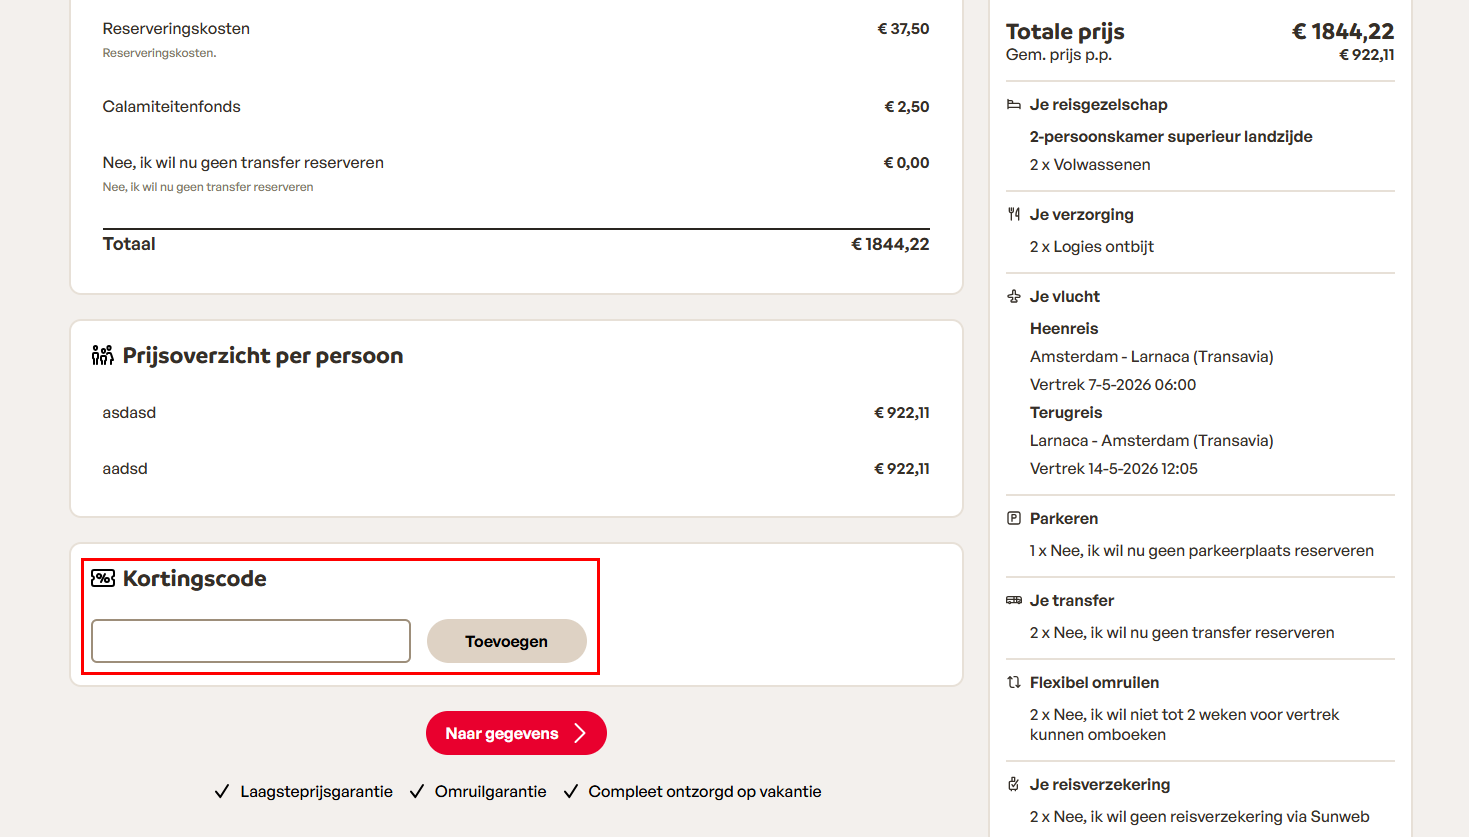This screenshot has height=837, width=1469.
Task: Click the airplane icon beside Je vlucht
Action: pos(1013,295)
